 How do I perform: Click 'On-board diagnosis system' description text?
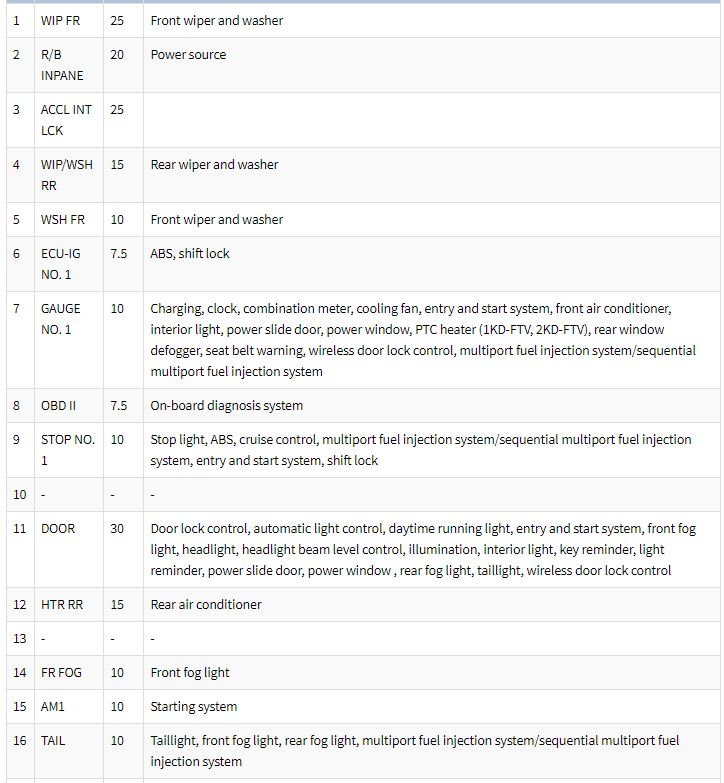227,405
